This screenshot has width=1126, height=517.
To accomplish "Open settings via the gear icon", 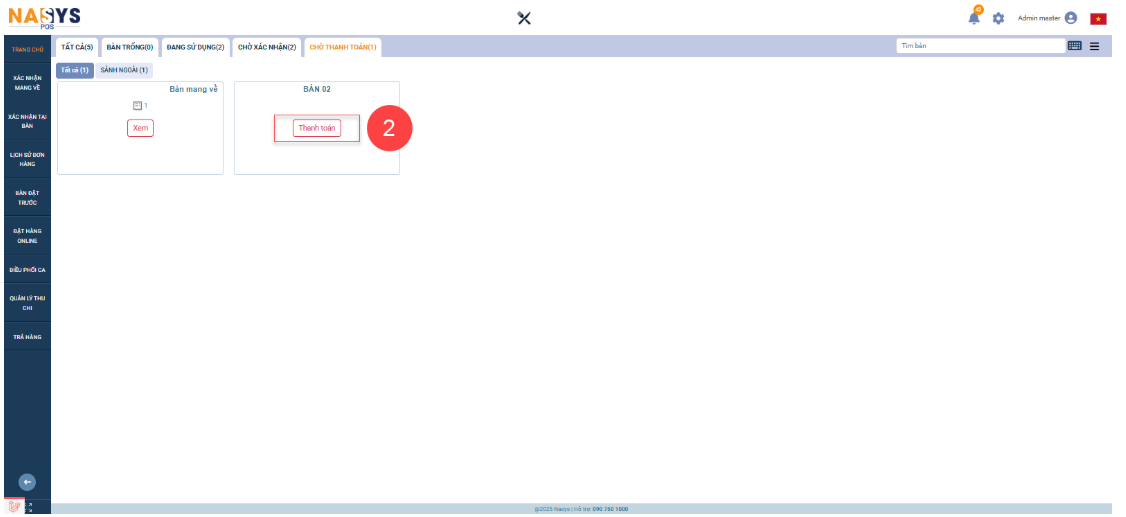I will click(998, 18).
